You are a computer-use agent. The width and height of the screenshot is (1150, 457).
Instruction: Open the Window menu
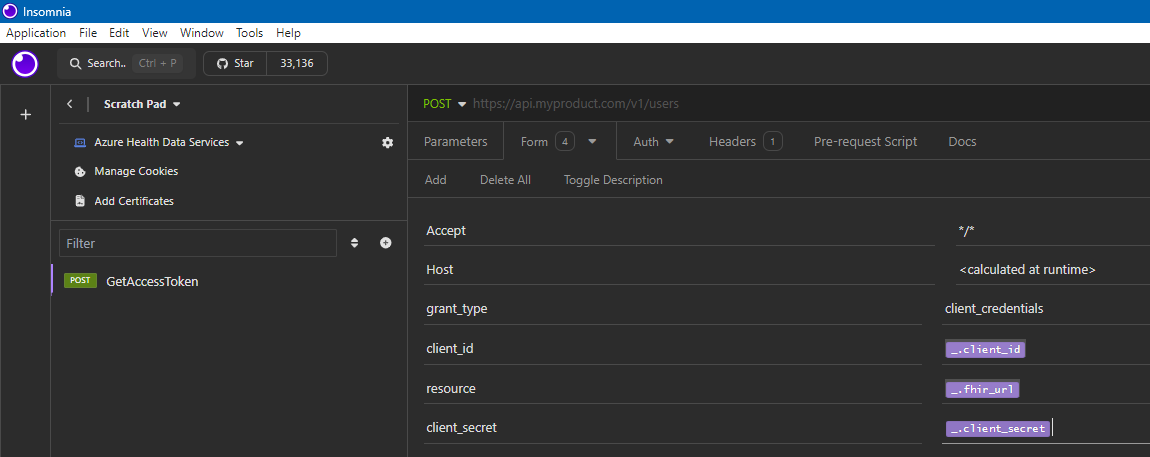[202, 33]
